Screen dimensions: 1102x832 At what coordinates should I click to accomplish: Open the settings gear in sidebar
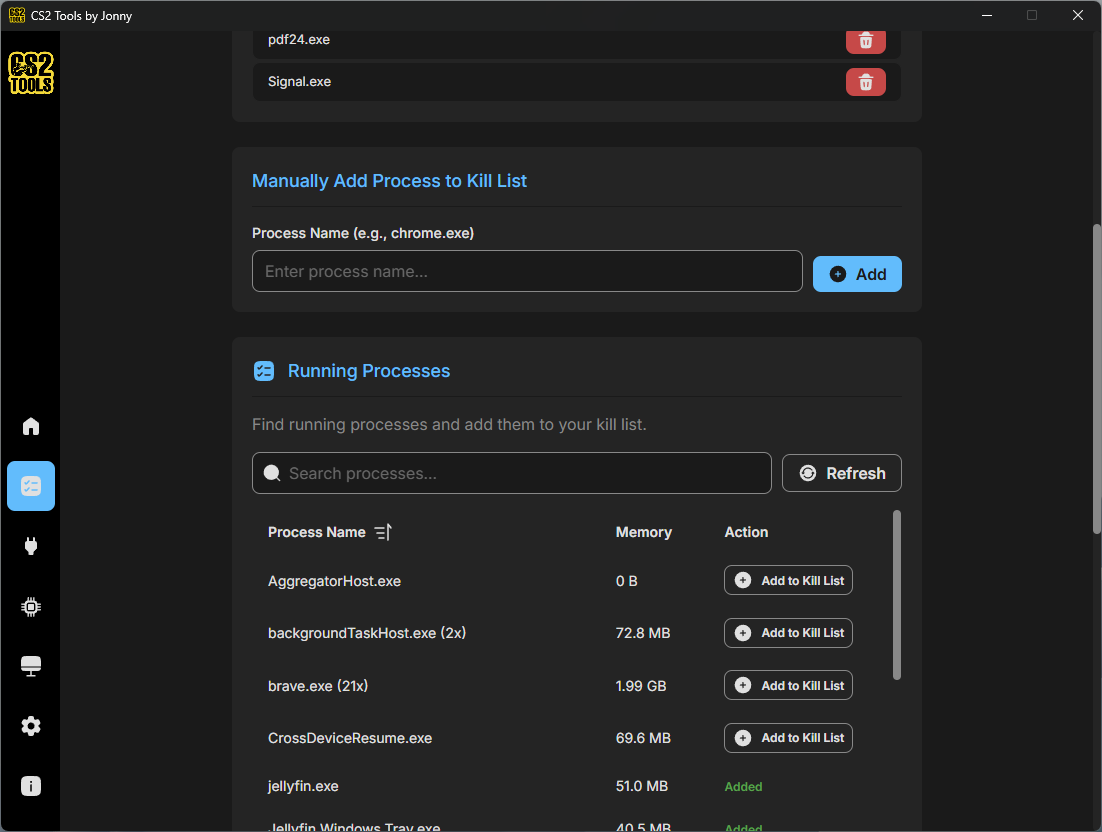(31, 726)
